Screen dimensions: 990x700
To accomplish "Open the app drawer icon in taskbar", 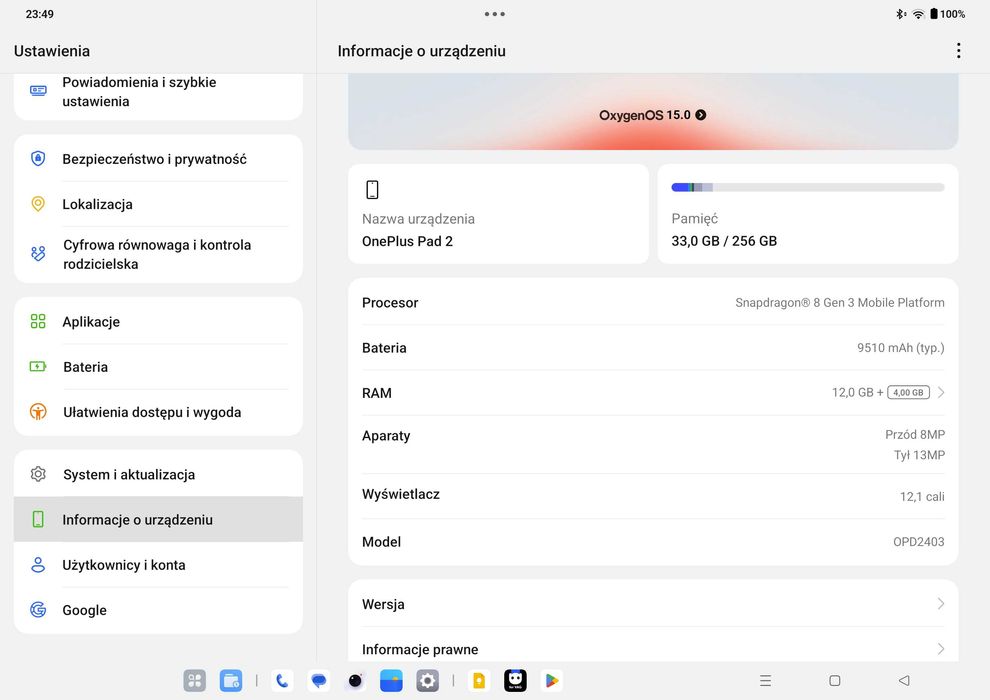I will coord(194,680).
